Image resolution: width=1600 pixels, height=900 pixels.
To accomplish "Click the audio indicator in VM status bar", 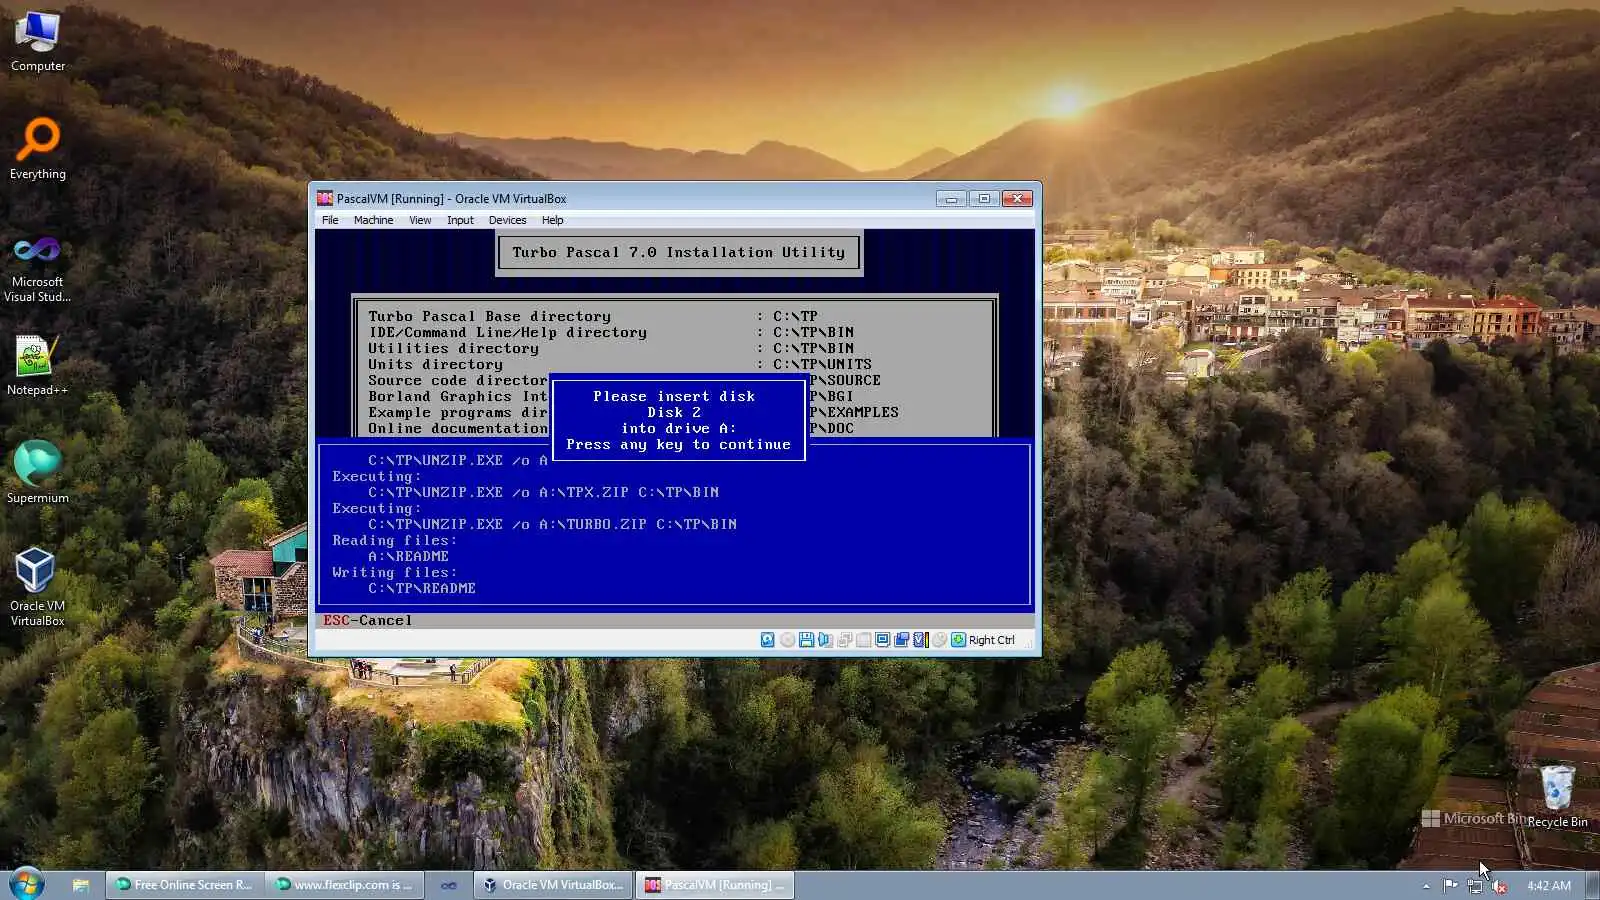I will (825, 640).
